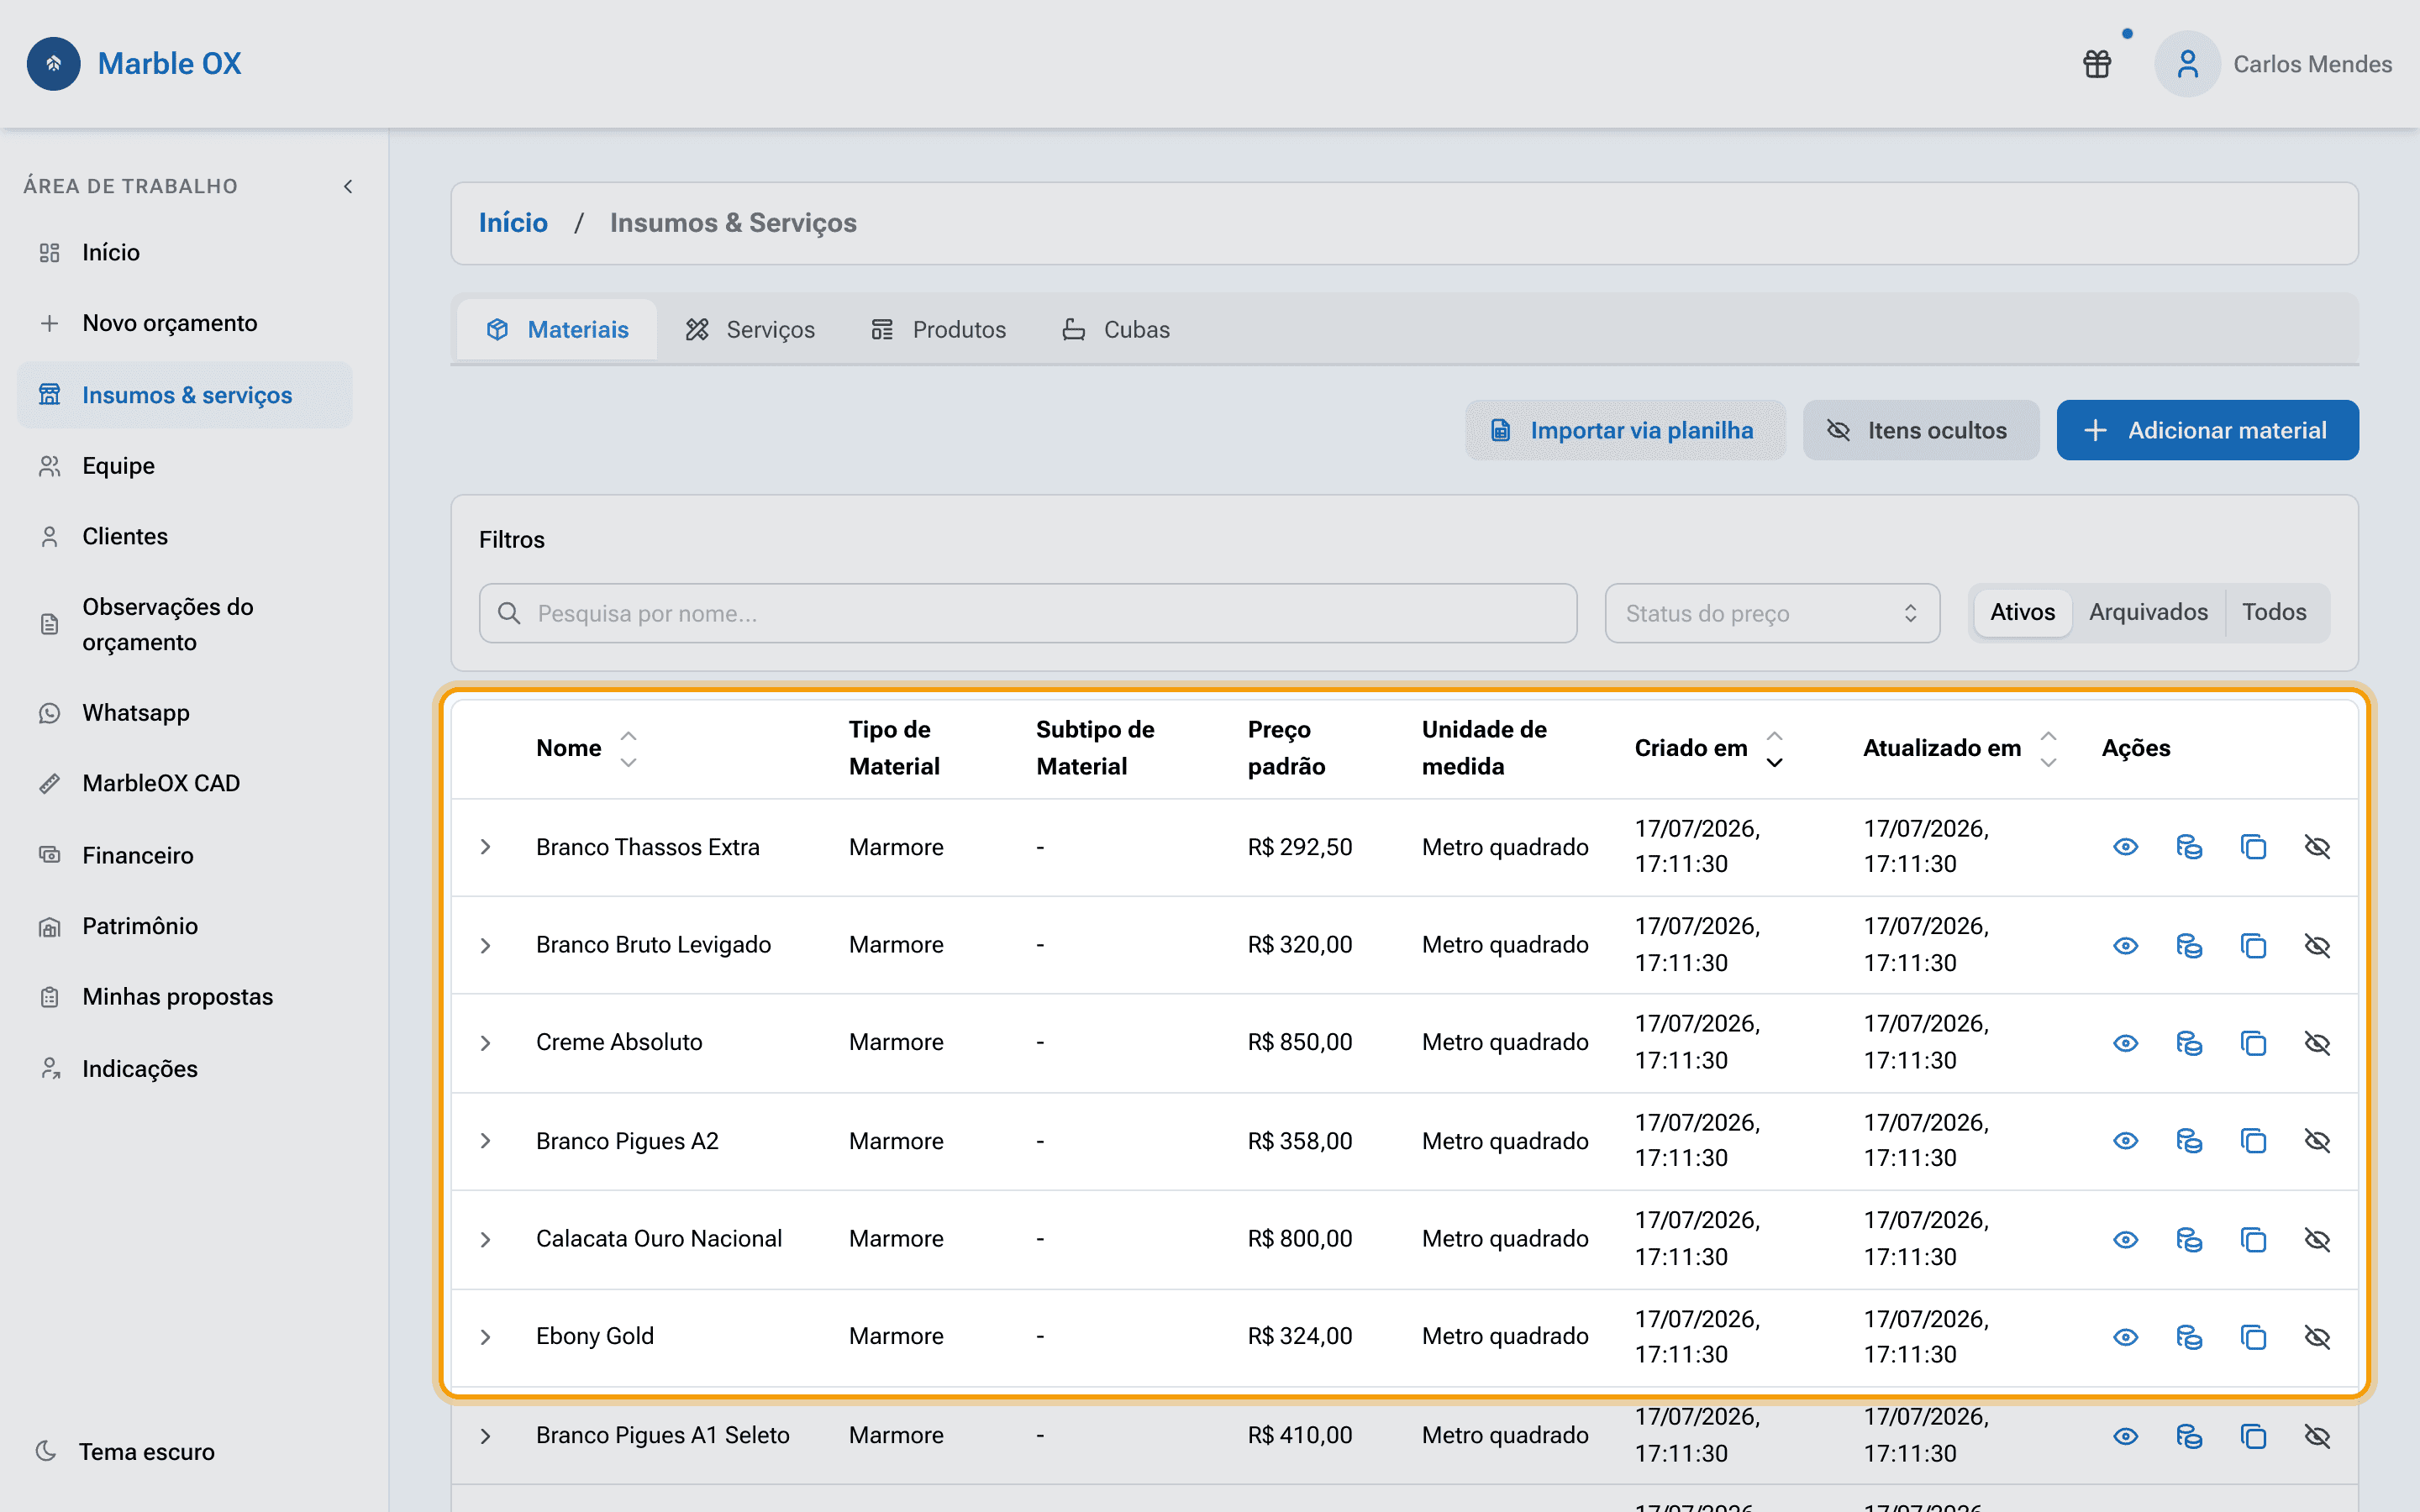Duplicate Branco Bruto Levigado material
This screenshot has height=1512, width=2420.
coord(2253,945)
